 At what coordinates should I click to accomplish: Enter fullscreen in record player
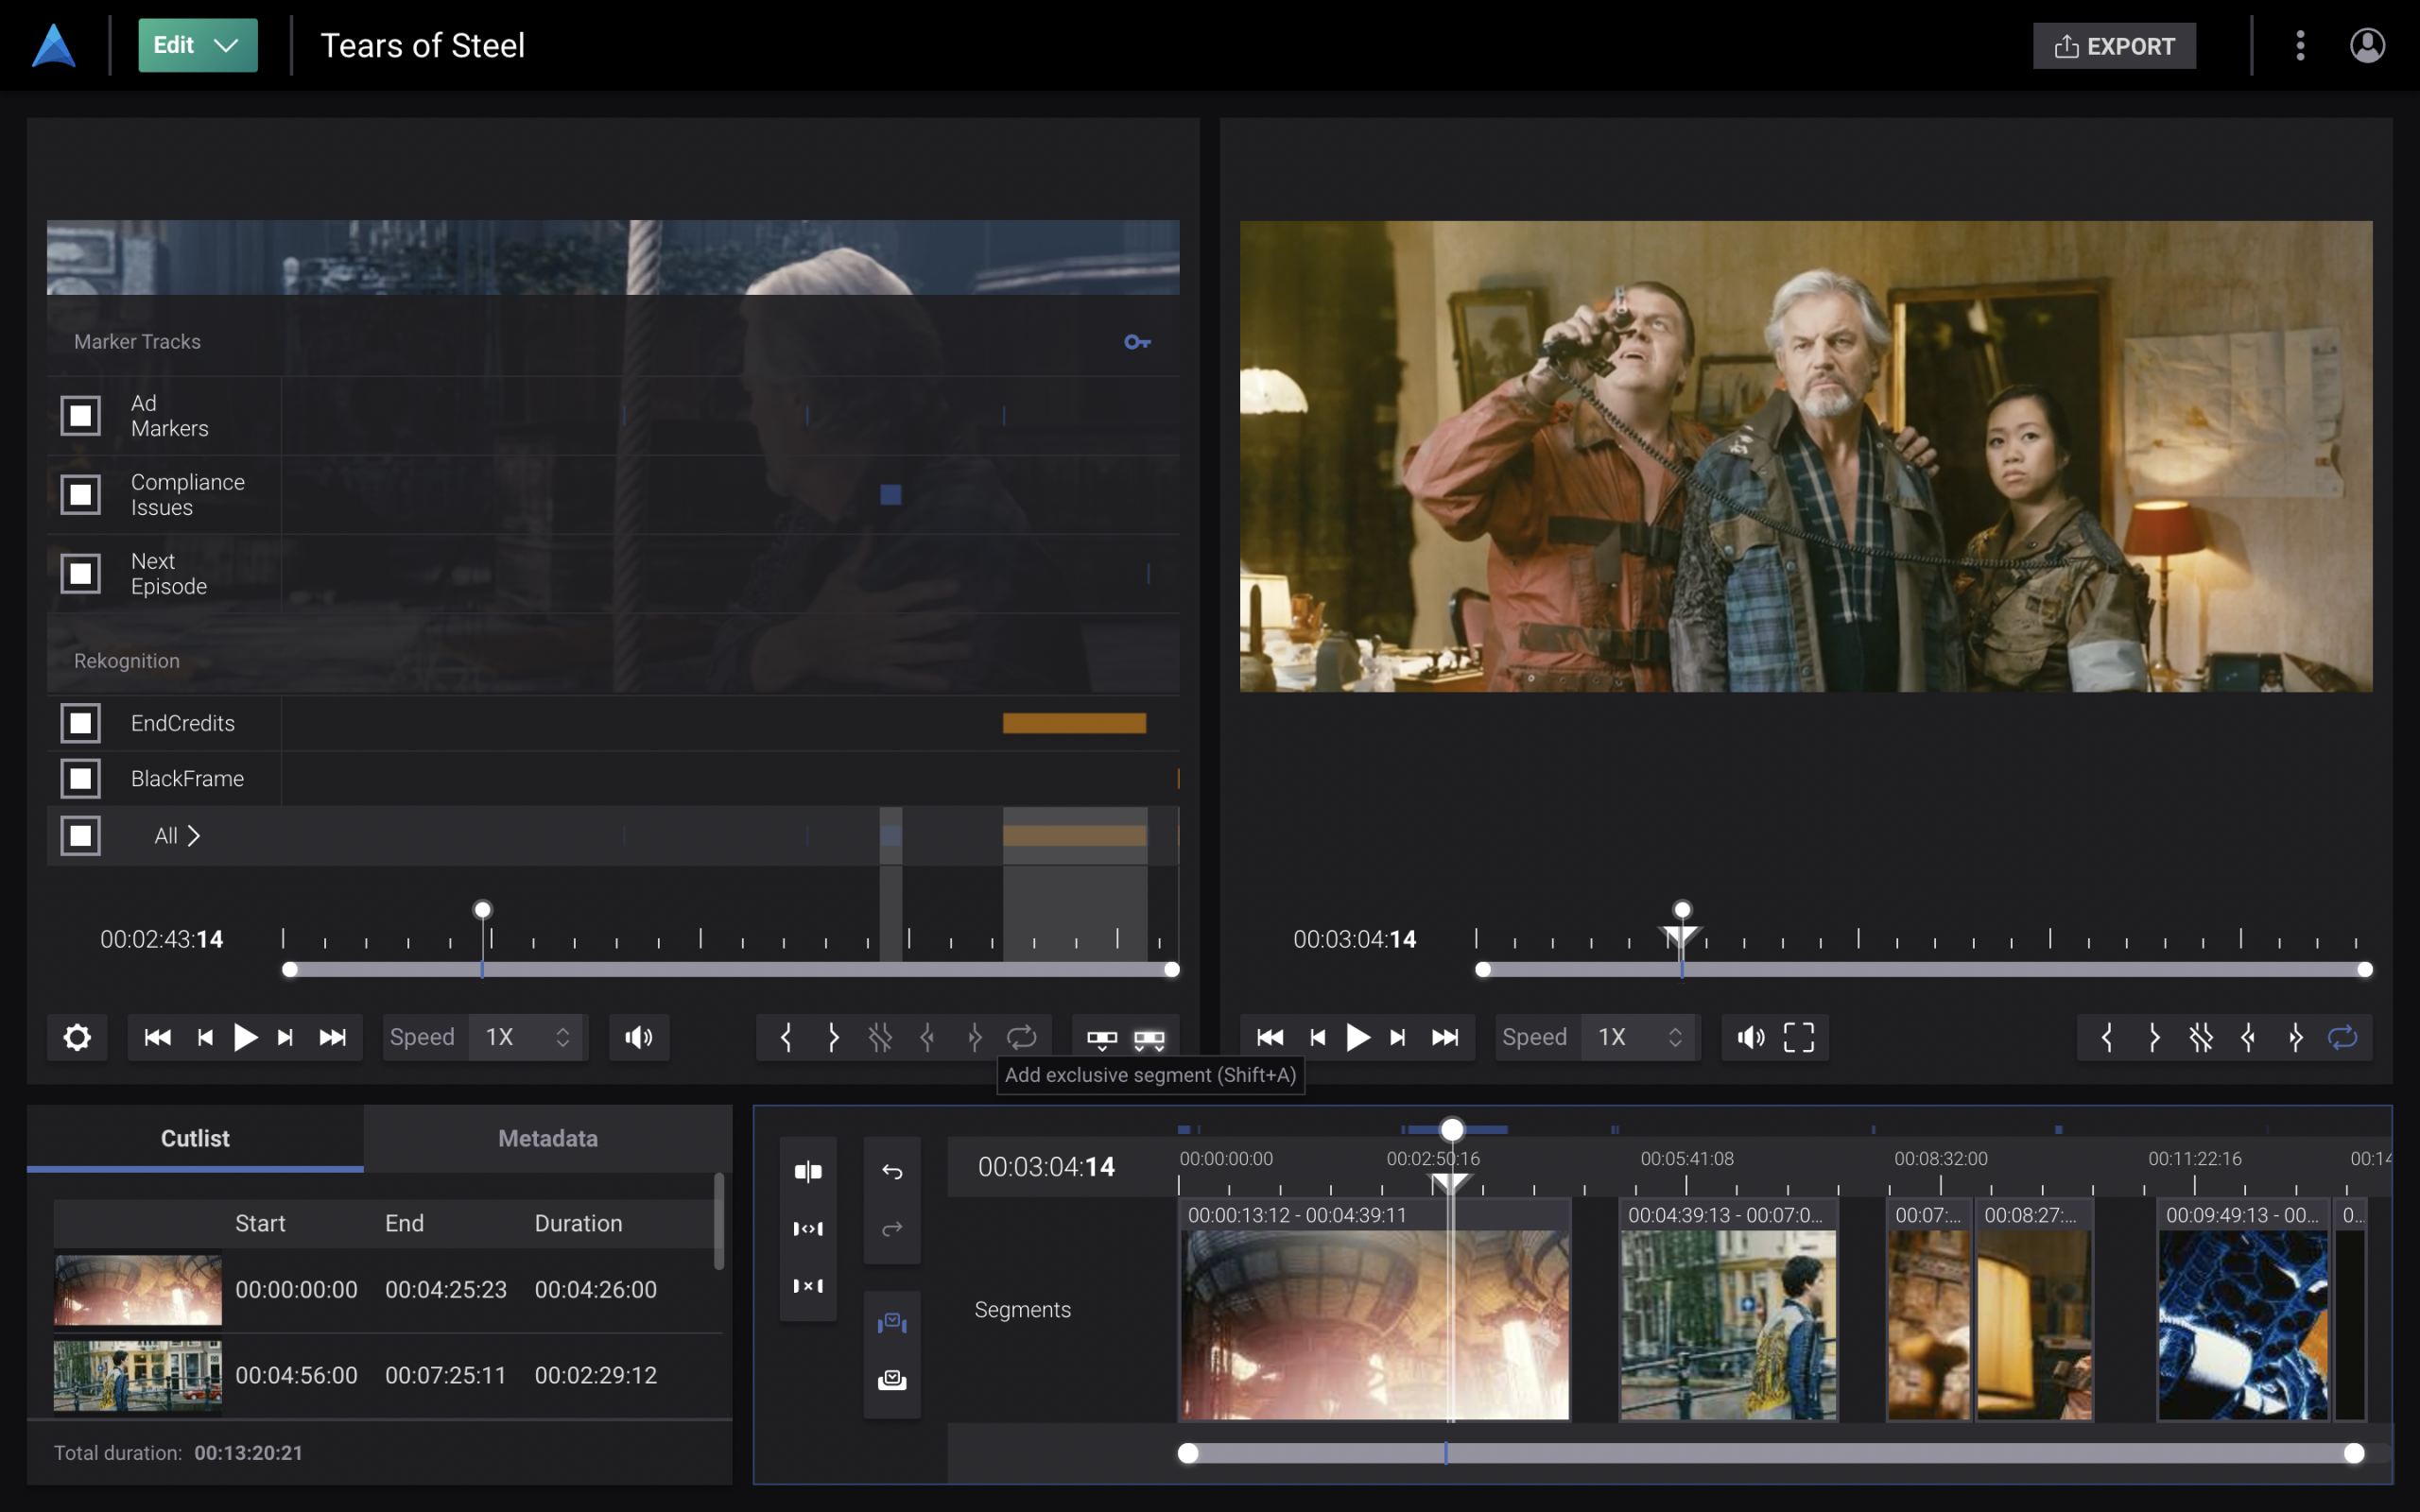tap(1799, 1037)
